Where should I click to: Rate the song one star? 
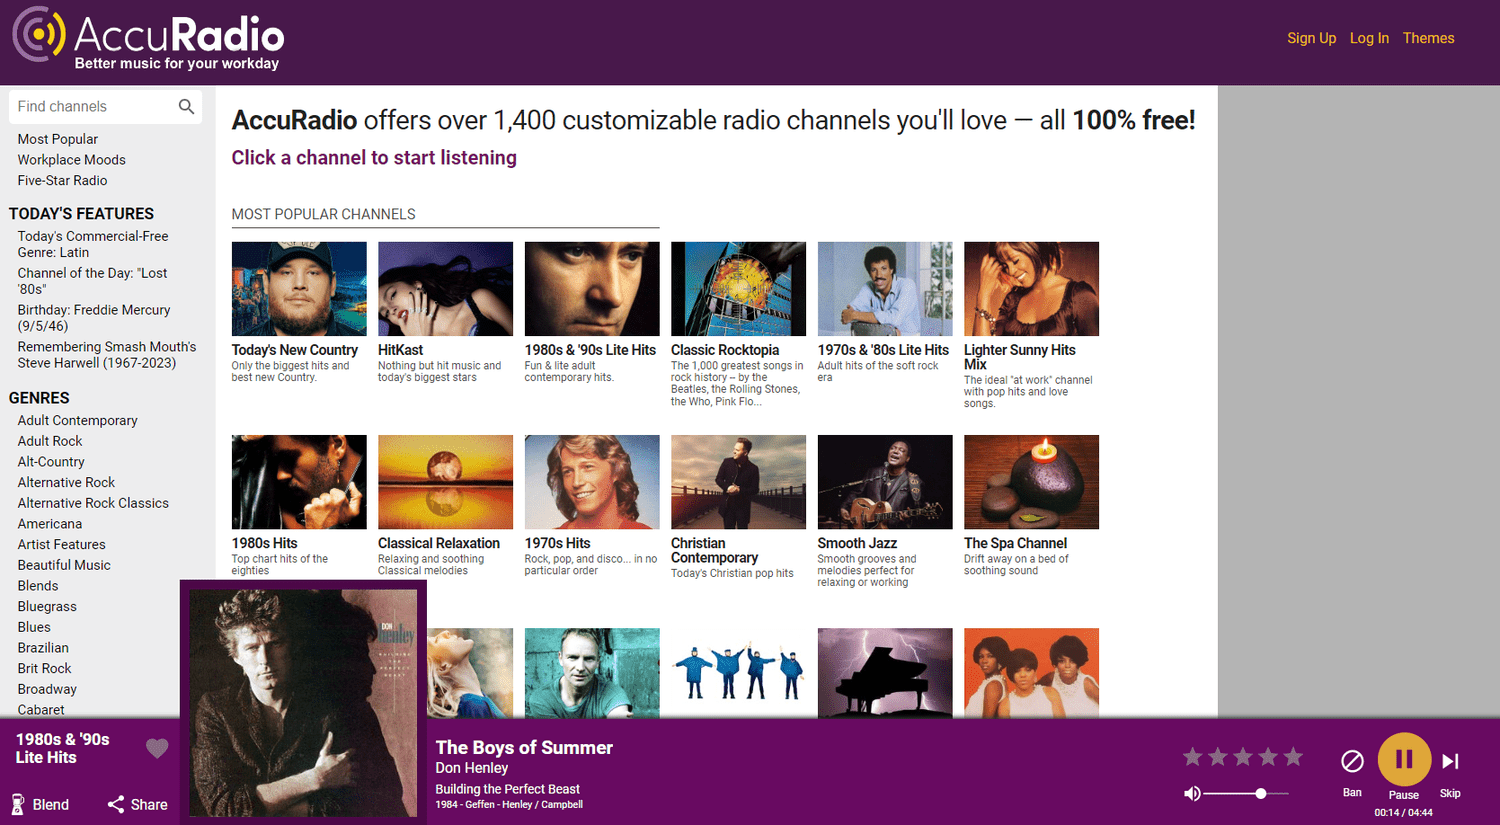tap(1192, 757)
